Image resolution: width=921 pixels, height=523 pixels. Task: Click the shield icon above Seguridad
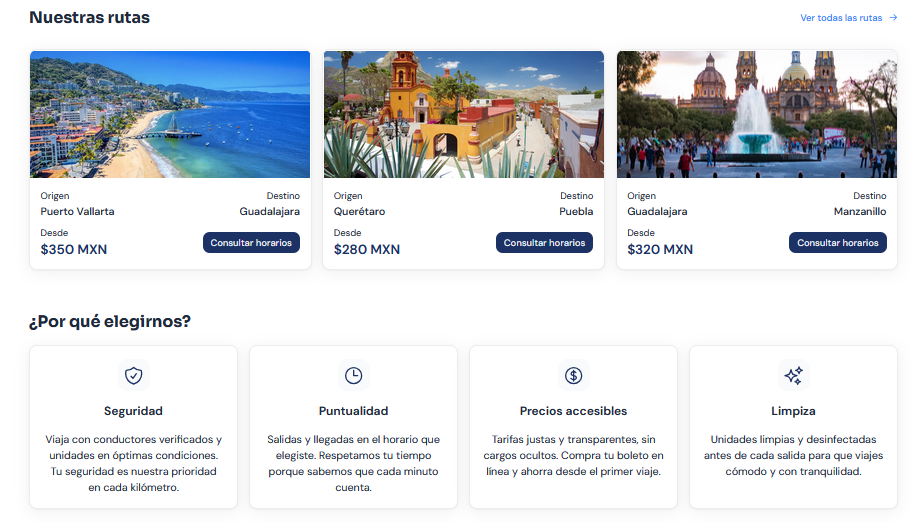tap(133, 376)
